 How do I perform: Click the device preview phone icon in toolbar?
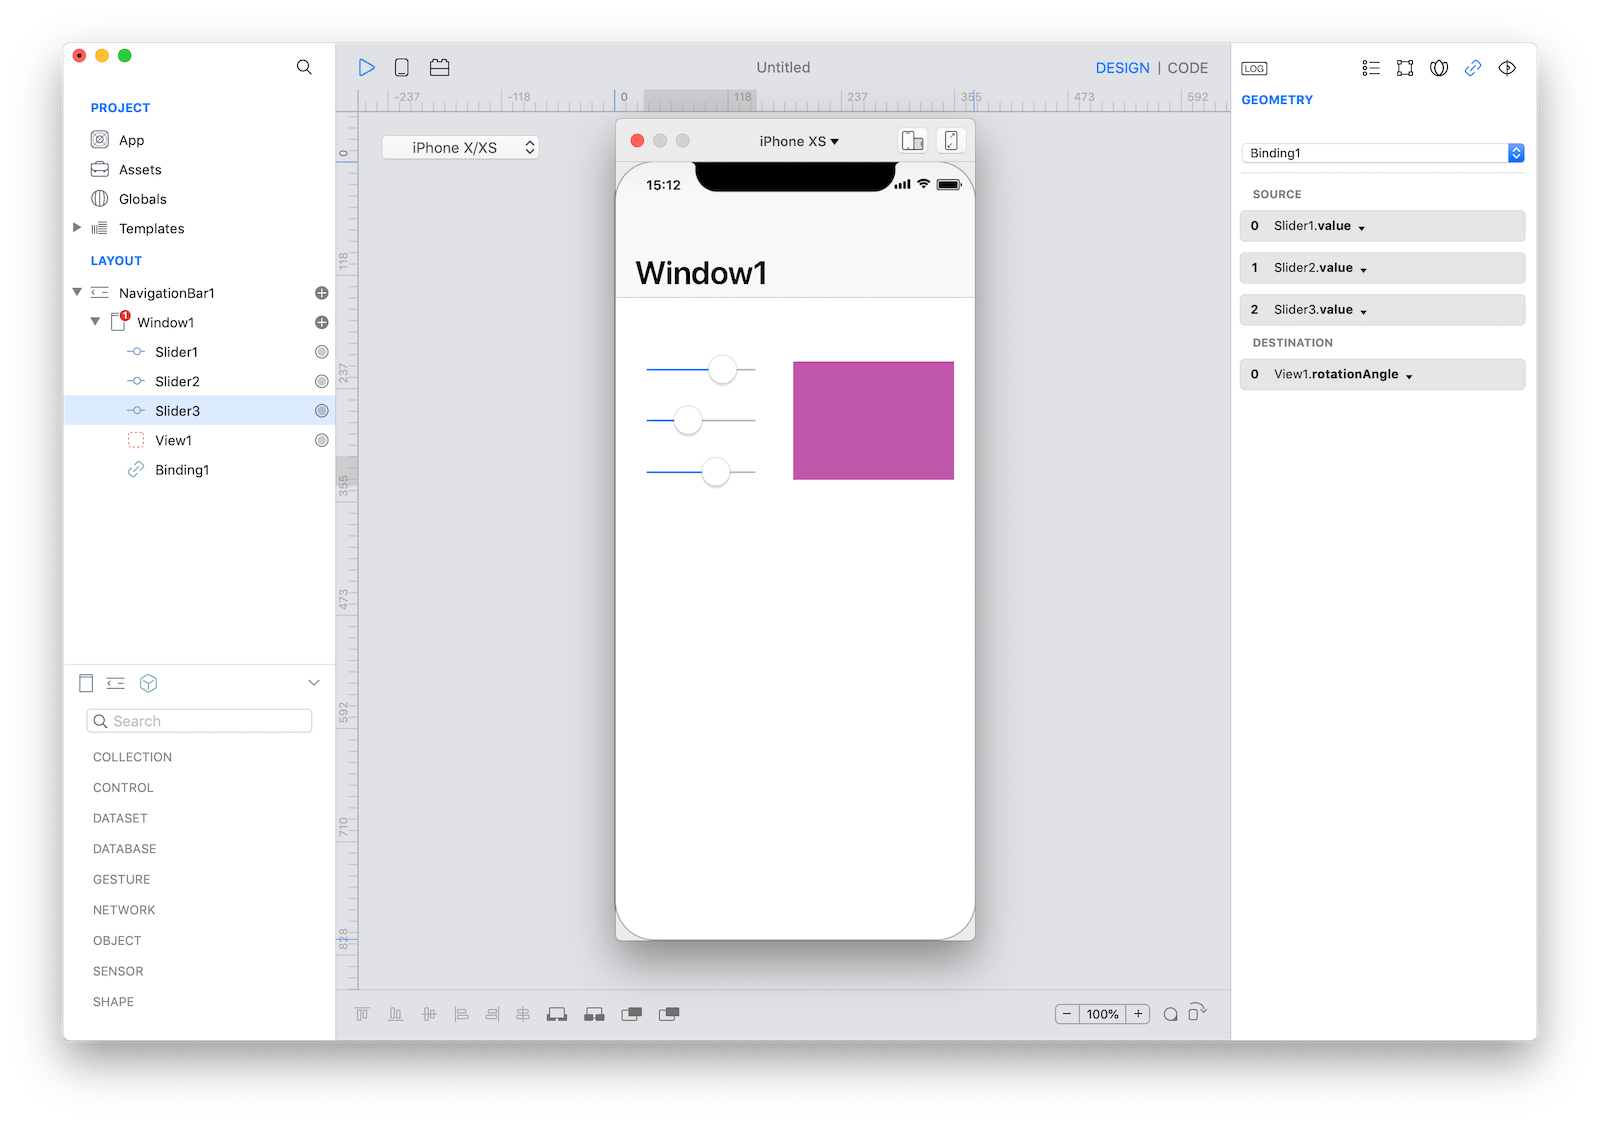coord(401,67)
